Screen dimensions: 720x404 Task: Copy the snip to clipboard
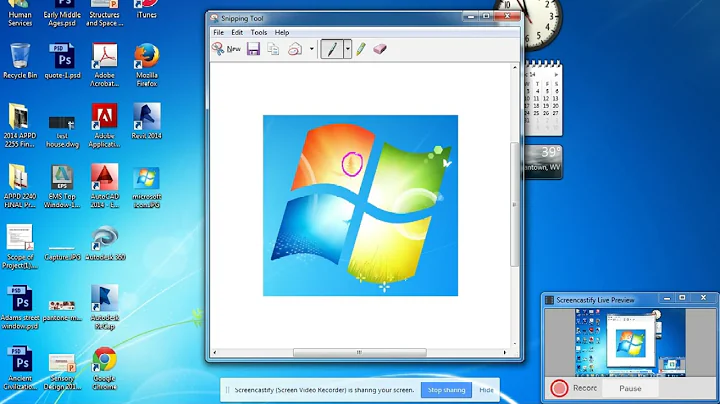tap(273, 49)
